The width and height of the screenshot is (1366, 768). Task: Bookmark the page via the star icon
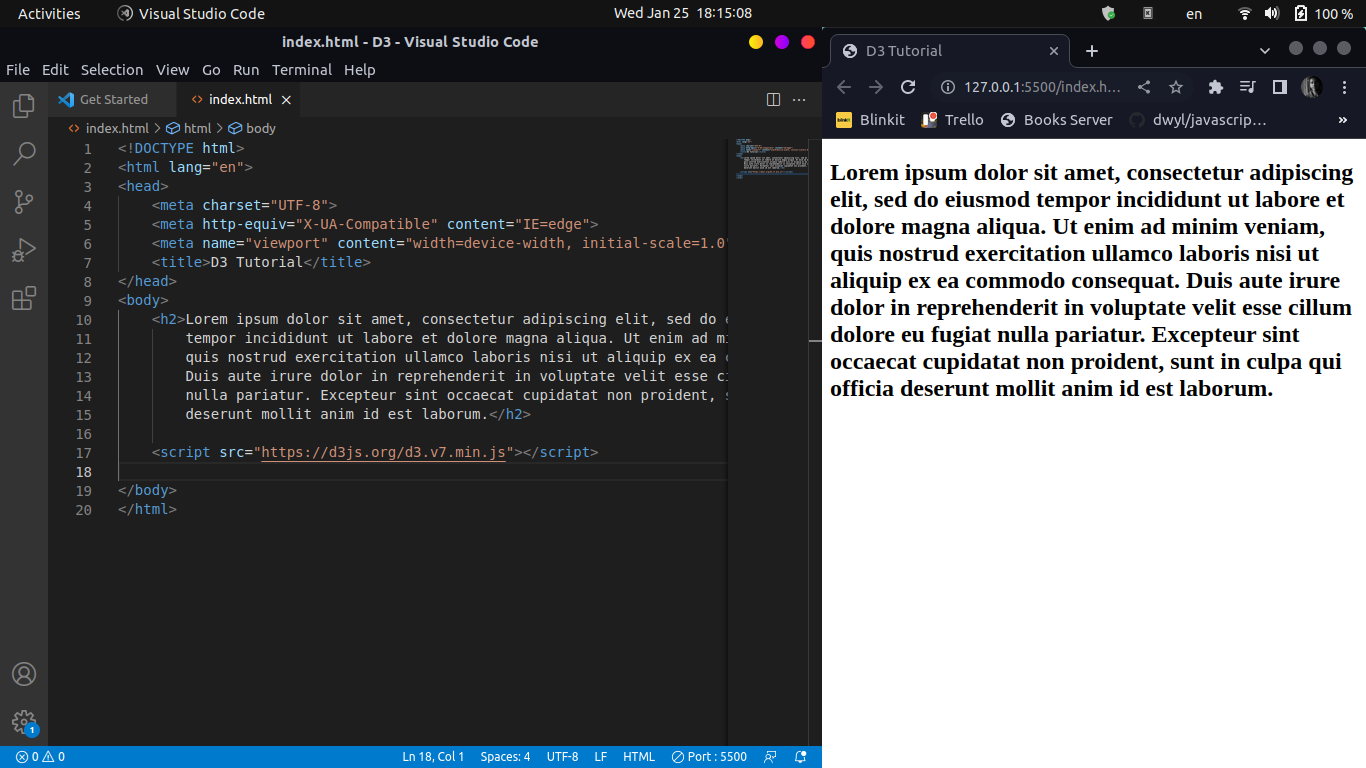pos(1175,87)
